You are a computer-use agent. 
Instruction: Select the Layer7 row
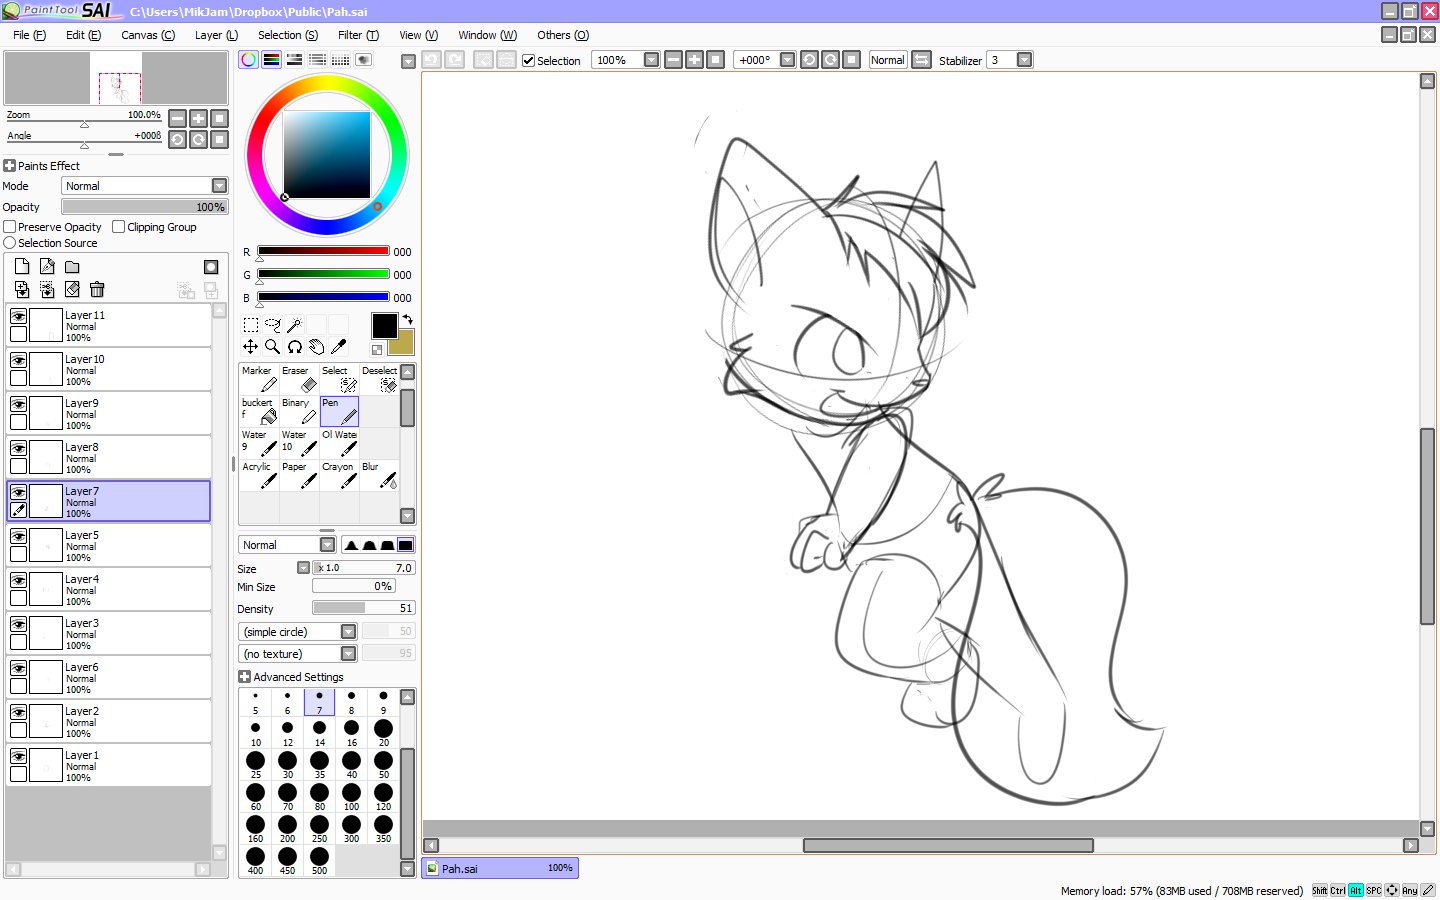108,501
